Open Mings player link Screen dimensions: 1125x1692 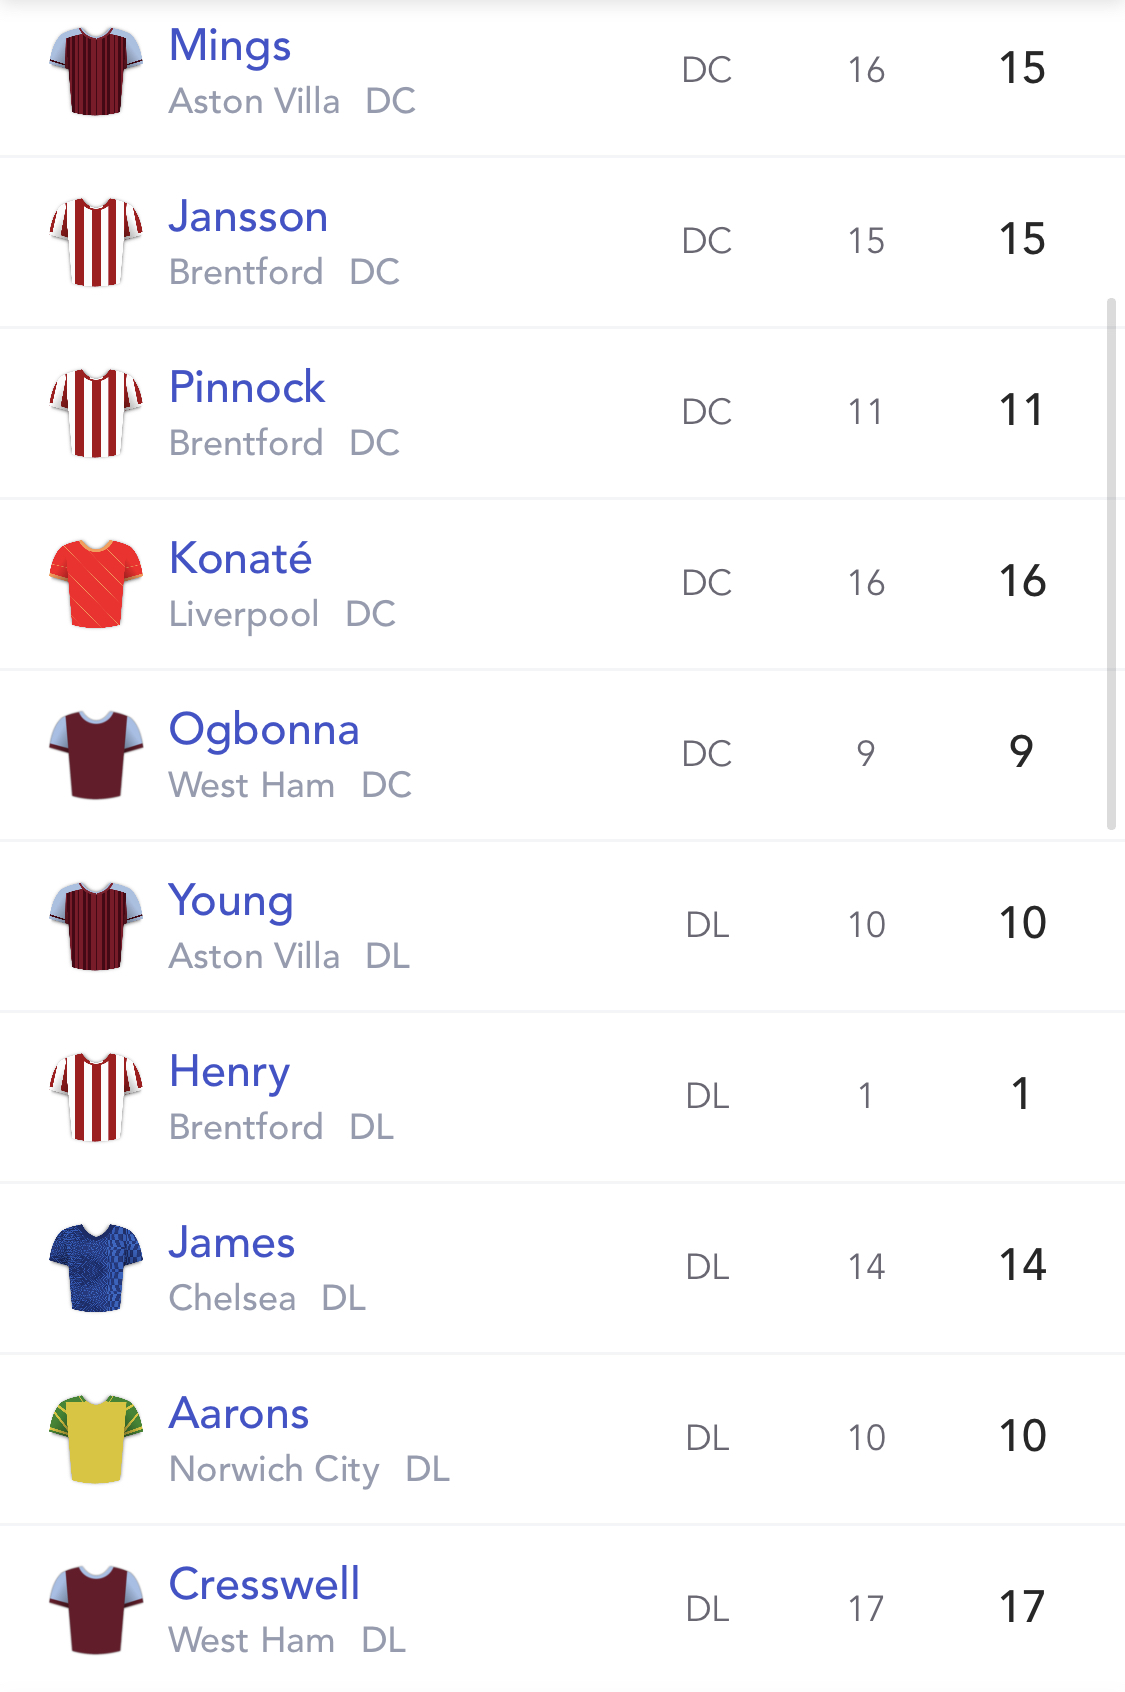coord(230,47)
